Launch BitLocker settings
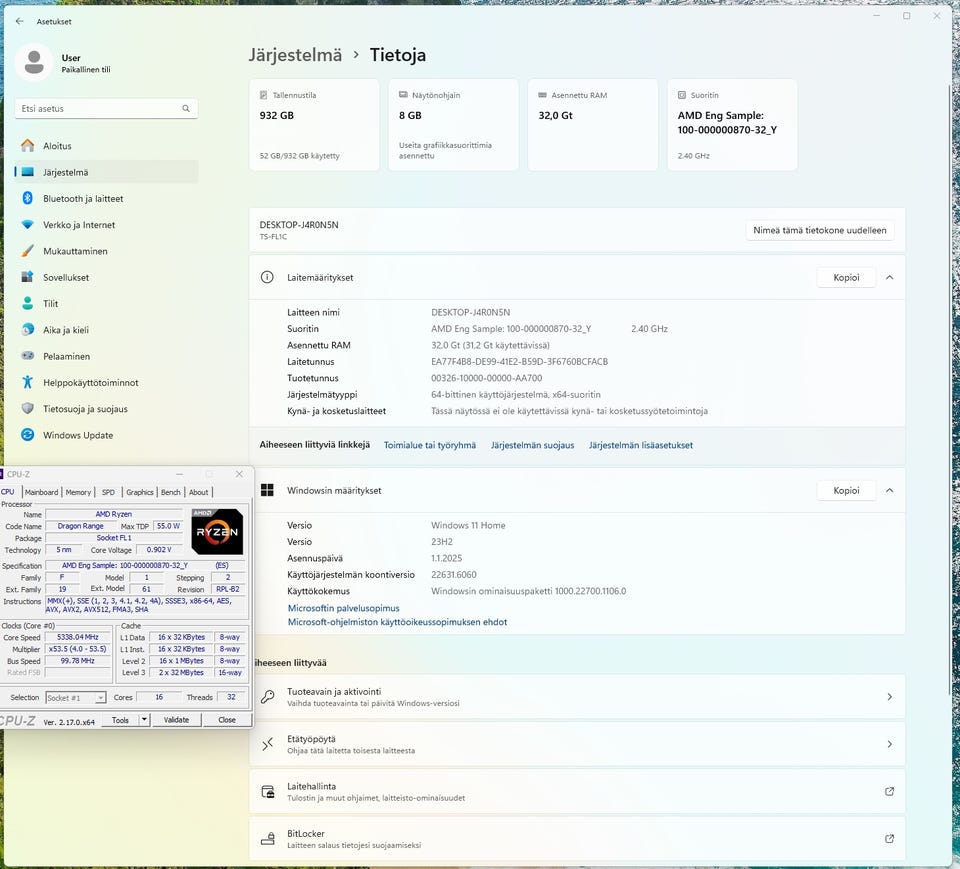Screen dimensions: 960x869 577,838
